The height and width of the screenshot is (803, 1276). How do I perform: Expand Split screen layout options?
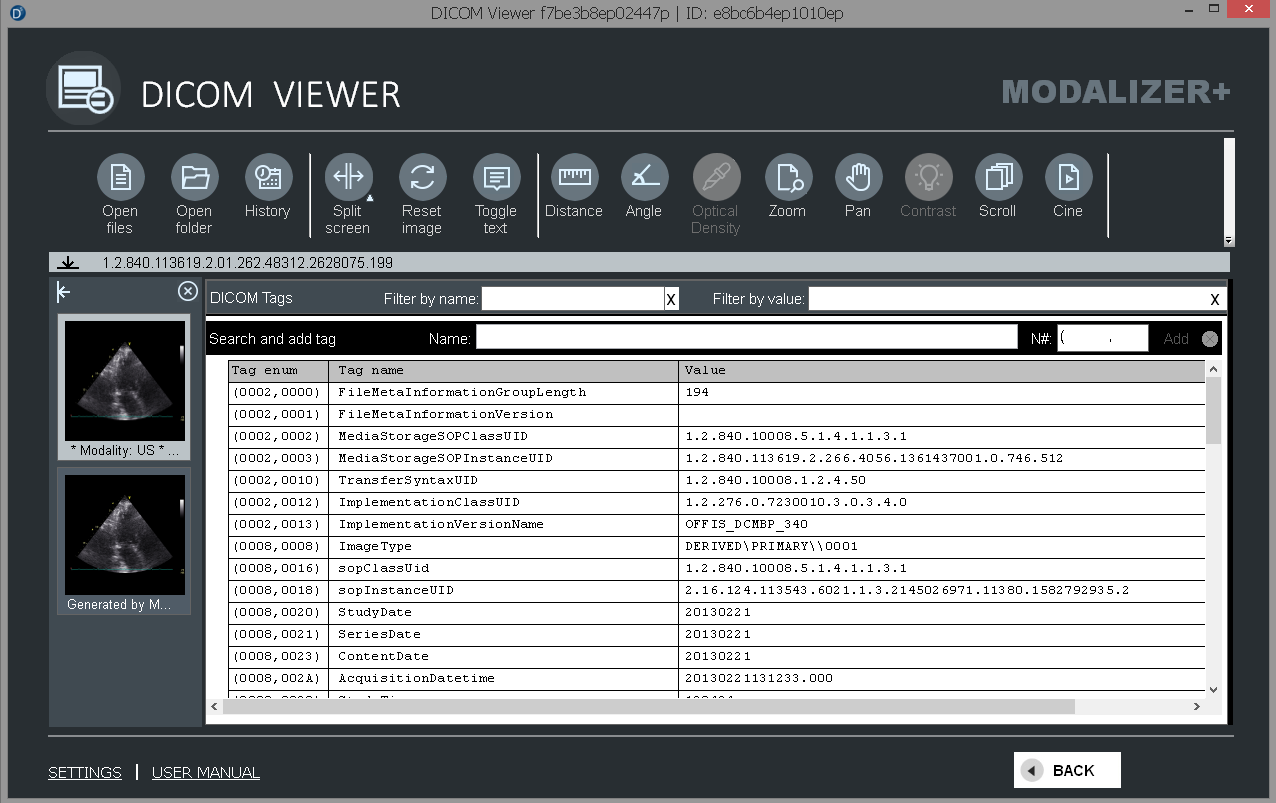[369, 198]
